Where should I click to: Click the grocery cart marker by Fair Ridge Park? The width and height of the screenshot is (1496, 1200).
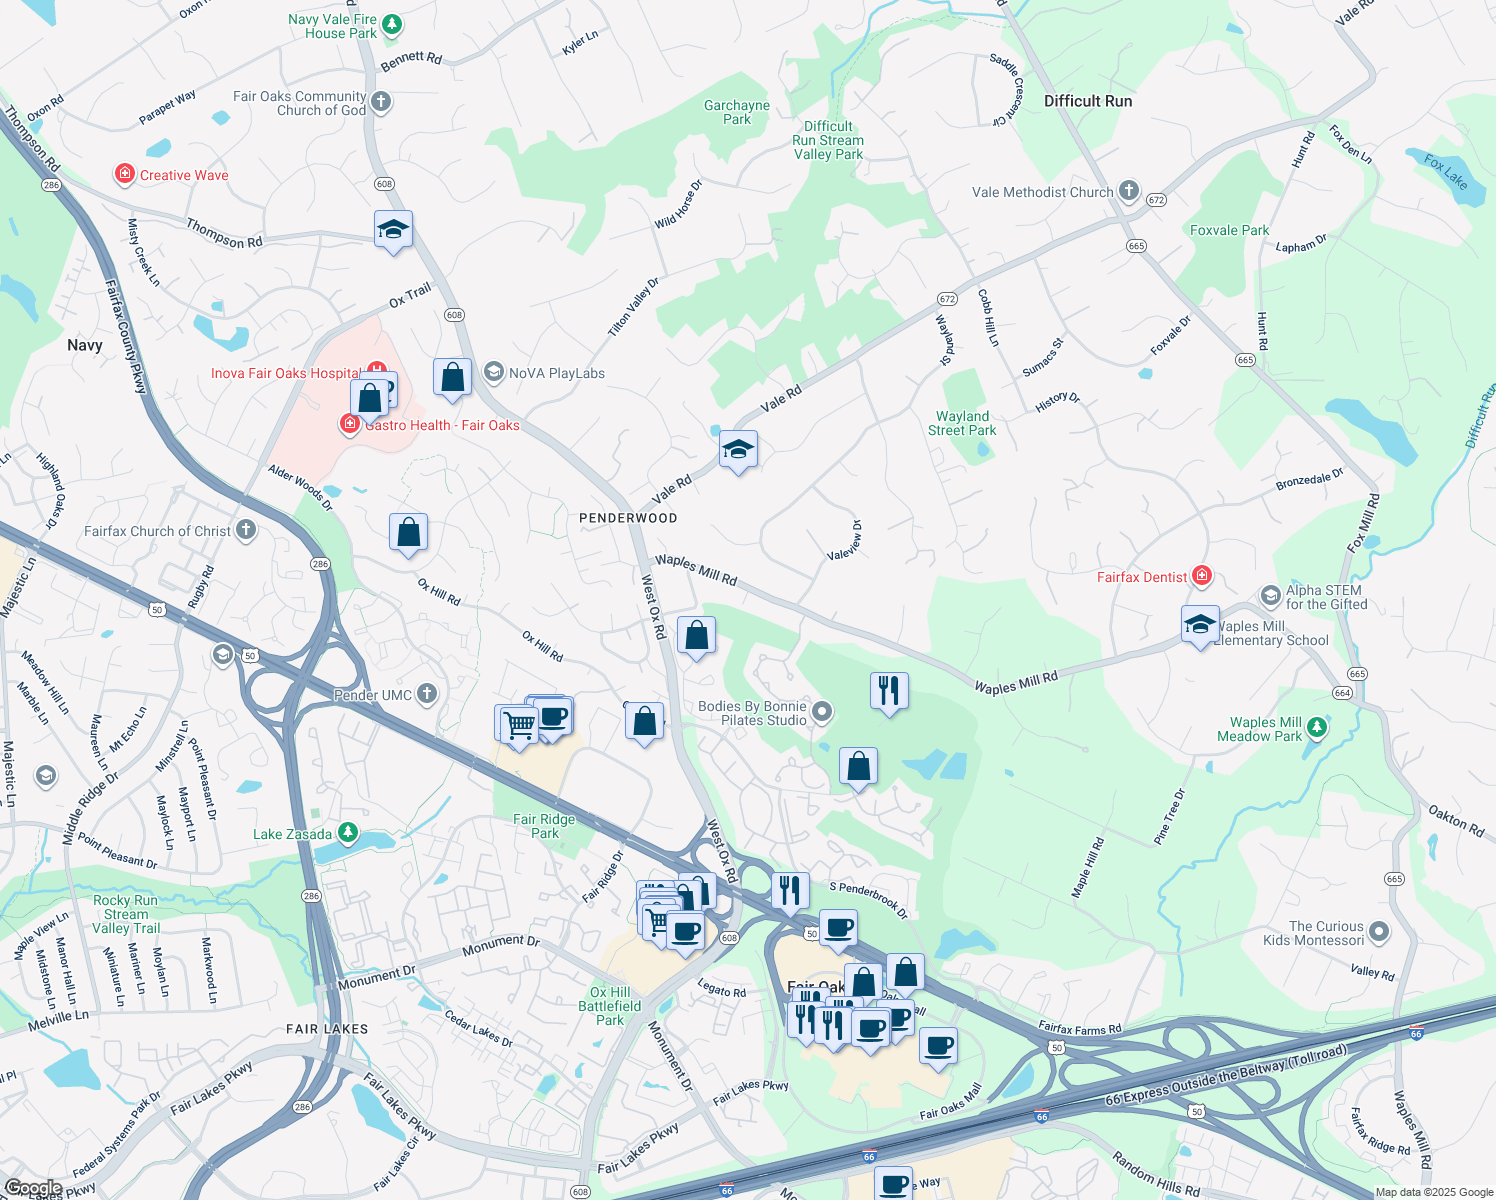tap(520, 726)
